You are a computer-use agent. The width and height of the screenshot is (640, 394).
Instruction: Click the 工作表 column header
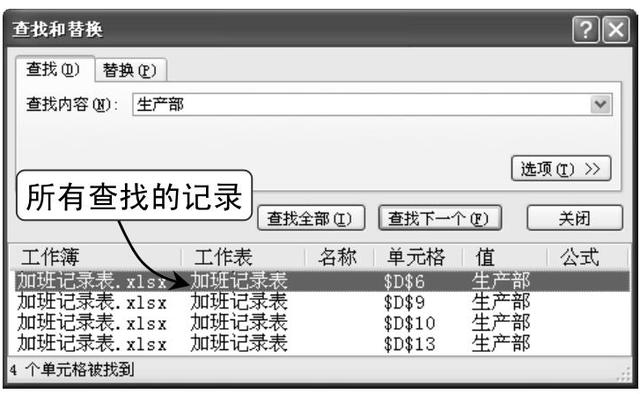(243, 257)
